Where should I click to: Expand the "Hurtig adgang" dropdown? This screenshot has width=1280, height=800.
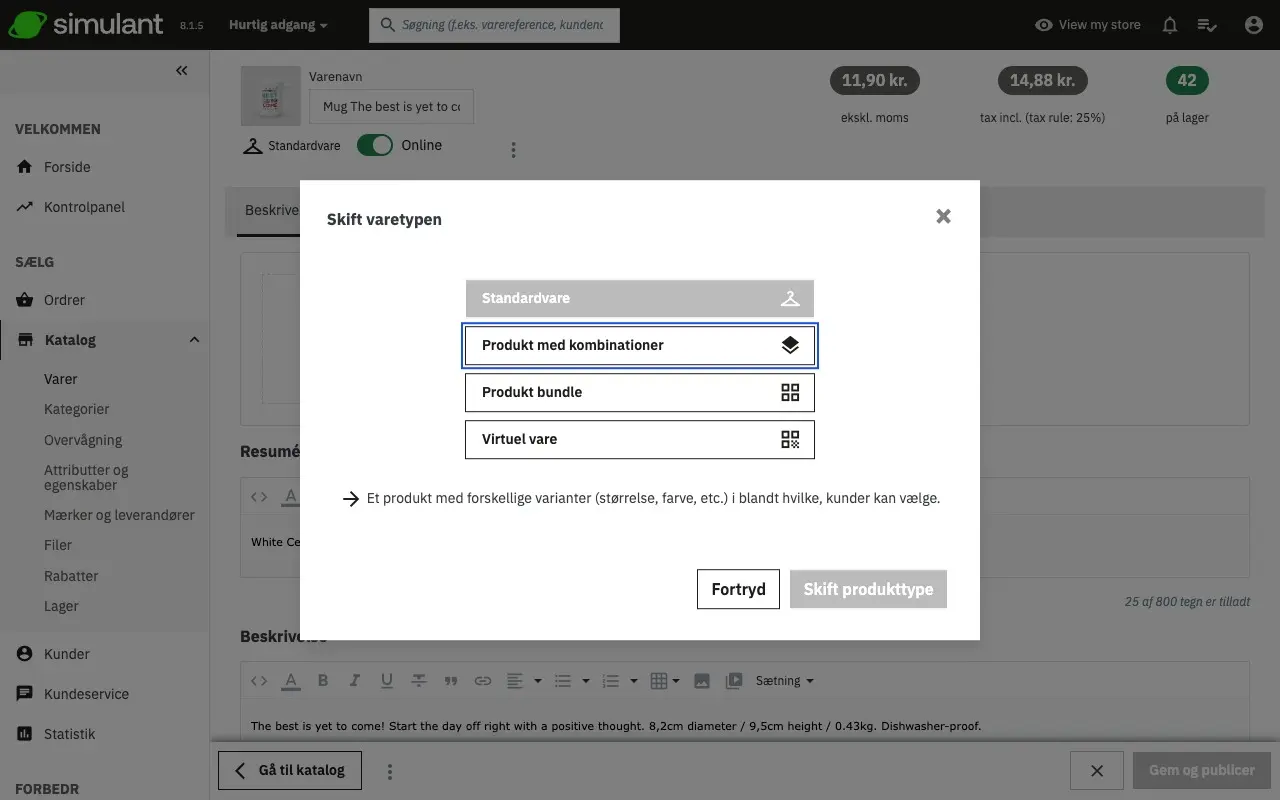278,25
